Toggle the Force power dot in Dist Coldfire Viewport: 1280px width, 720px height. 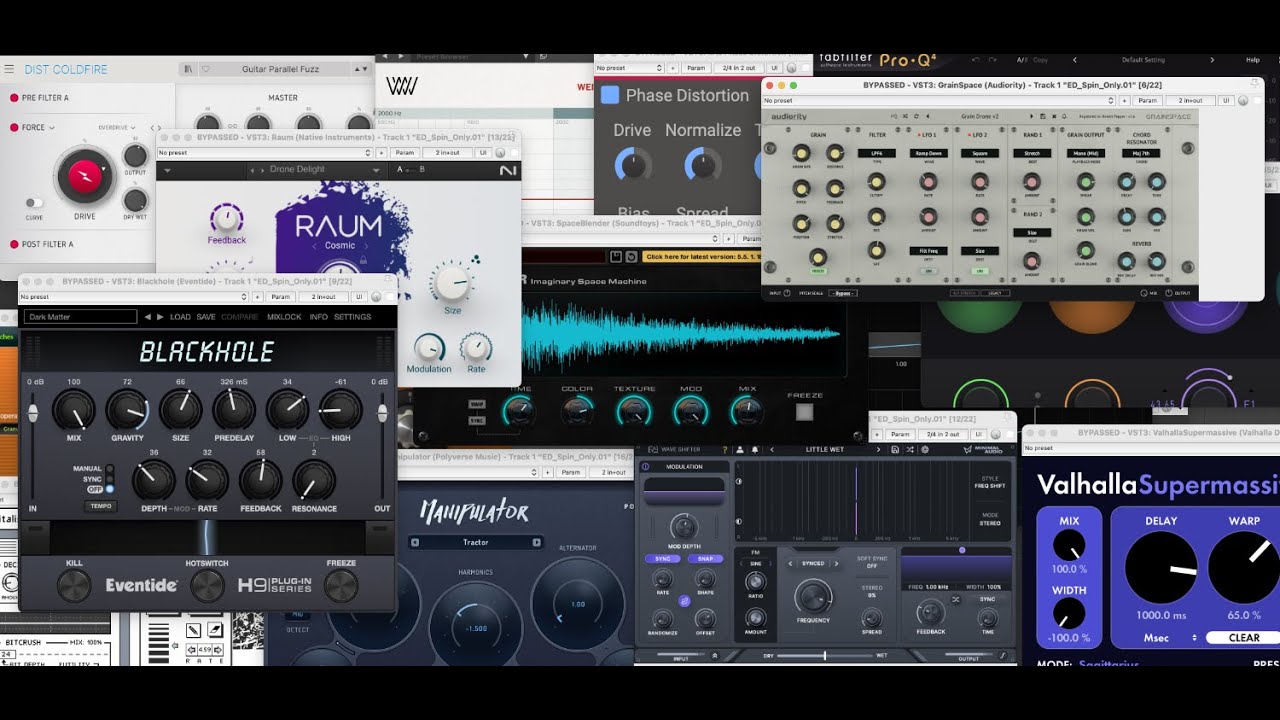pos(14,128)
